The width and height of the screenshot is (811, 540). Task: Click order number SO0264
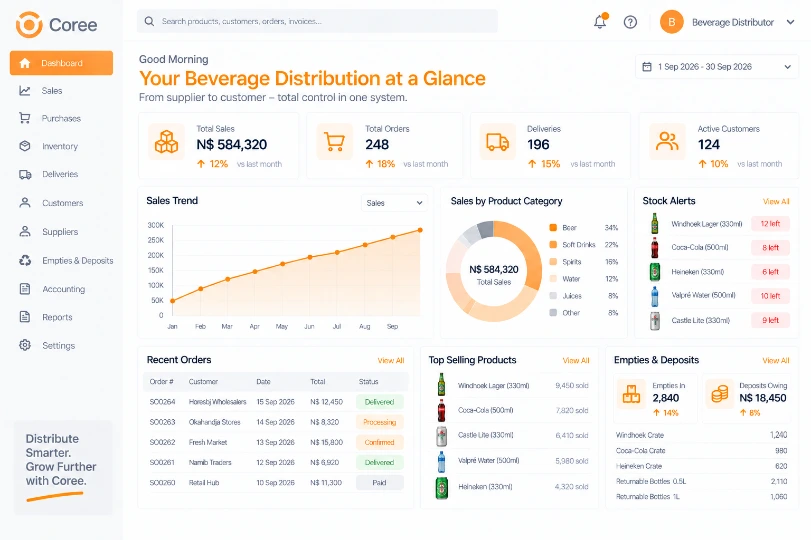coord(162,402)
